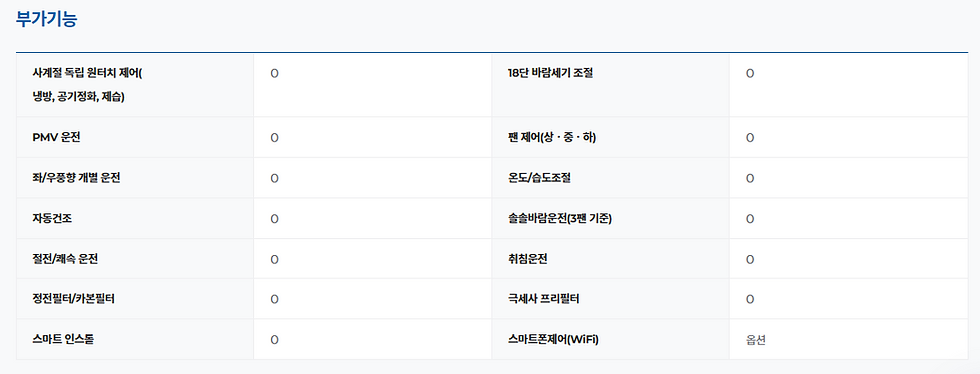The image size is (980, 374).
Task: Click the O value for 온도/습도조절
Action: pyautogui.click(x=750, y=179)
